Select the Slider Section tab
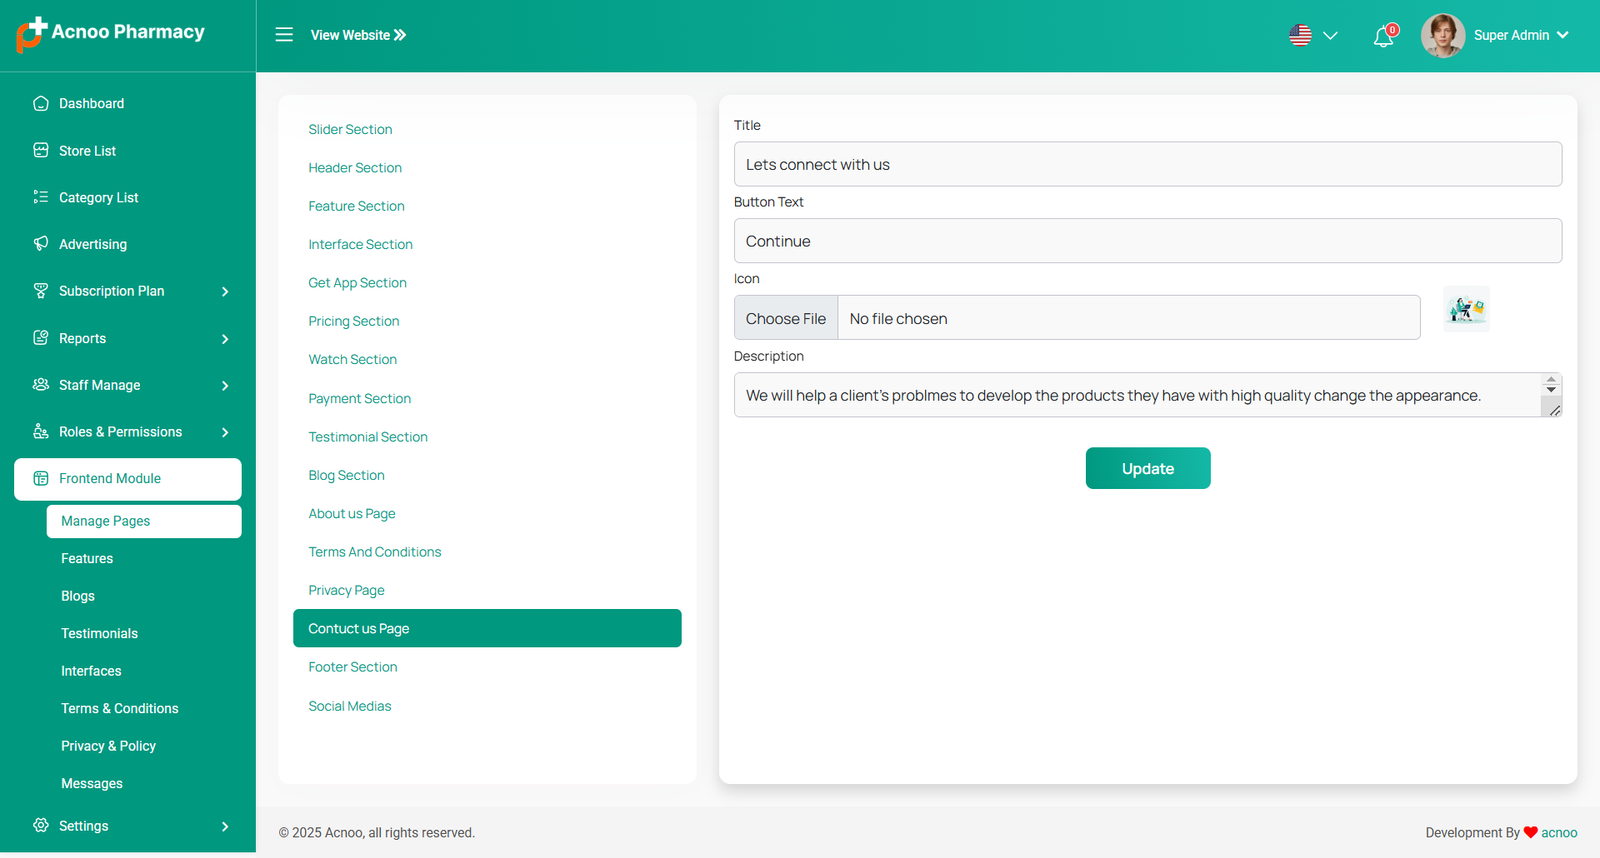Screen dimensions: 1600x858 point(350,129)
